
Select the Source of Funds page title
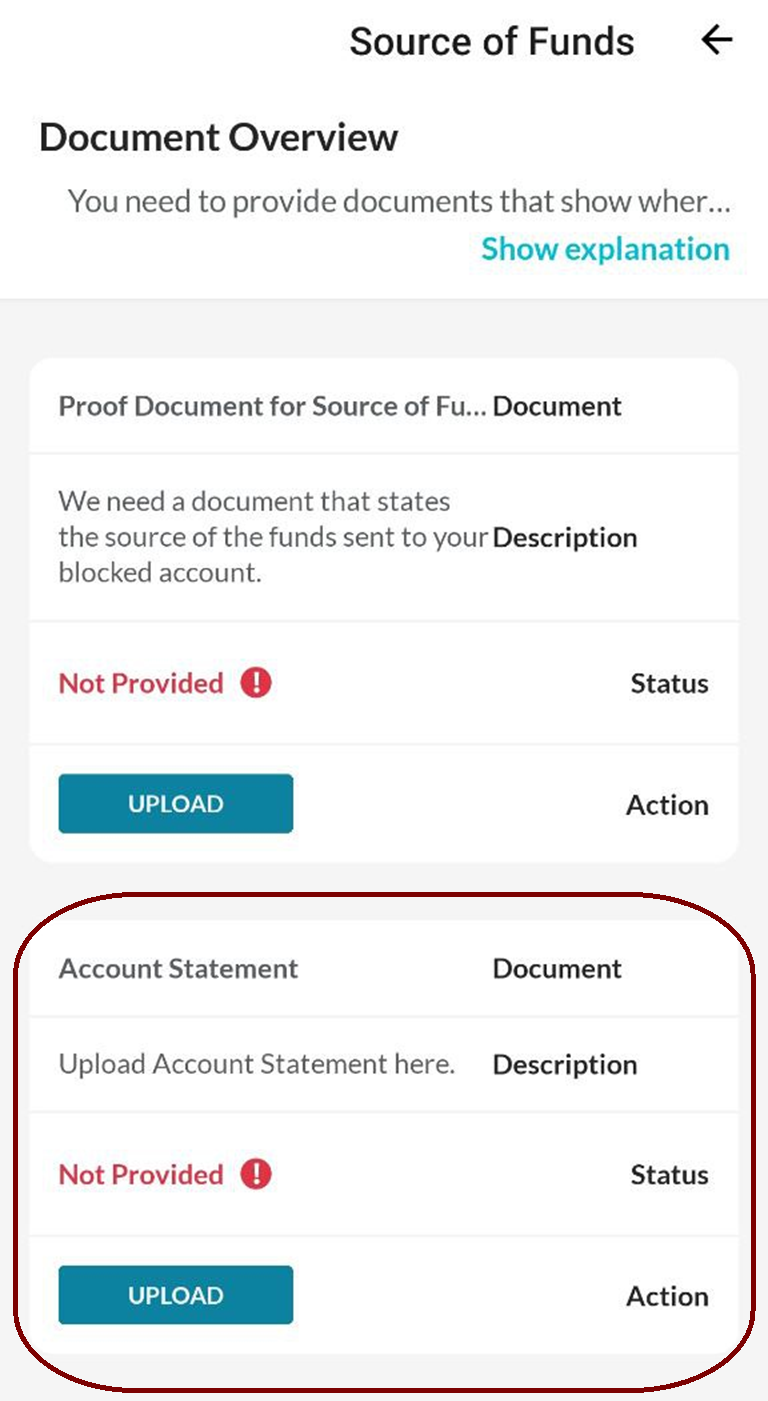[x=491, y=40]
